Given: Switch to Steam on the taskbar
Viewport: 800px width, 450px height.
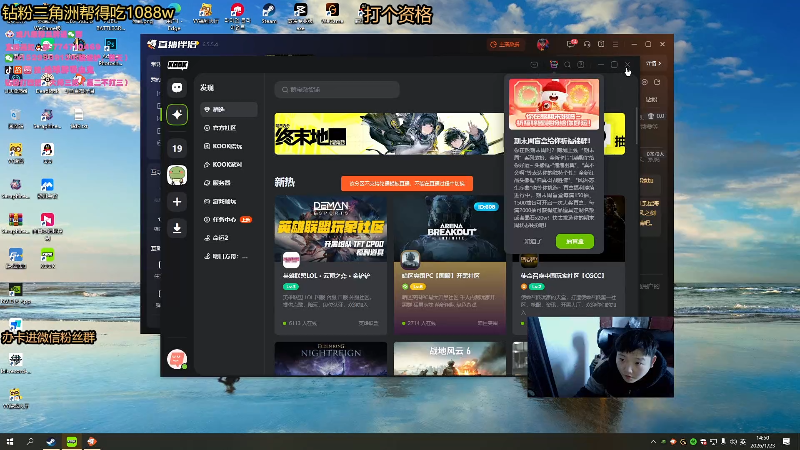Looking at the screenshot, I should (x=51, y=442).
